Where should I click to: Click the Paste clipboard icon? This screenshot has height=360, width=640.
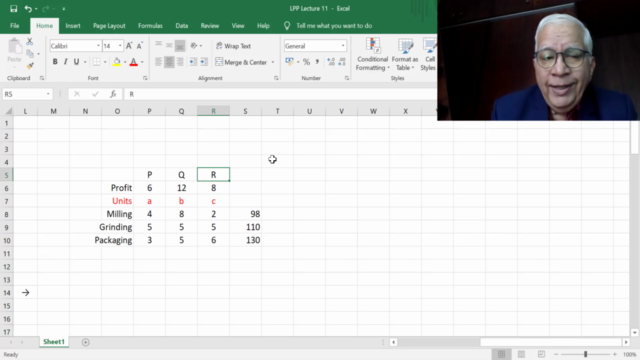pyautogui.click(x=14, y=47)
